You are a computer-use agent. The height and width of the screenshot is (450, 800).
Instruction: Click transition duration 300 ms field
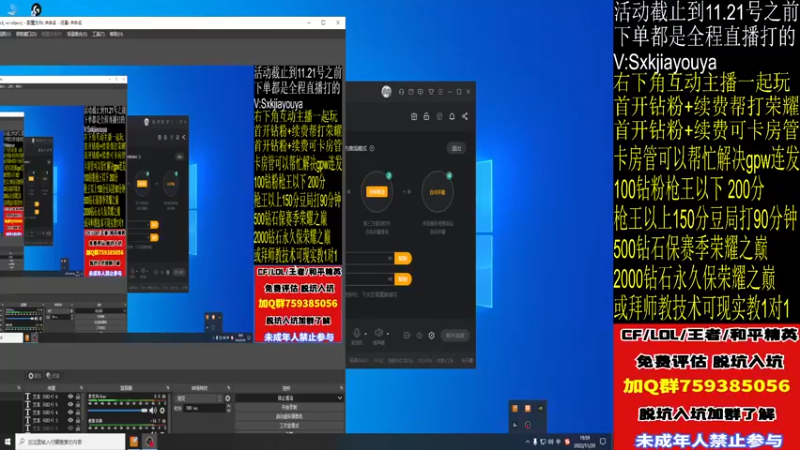pos(205,408)
